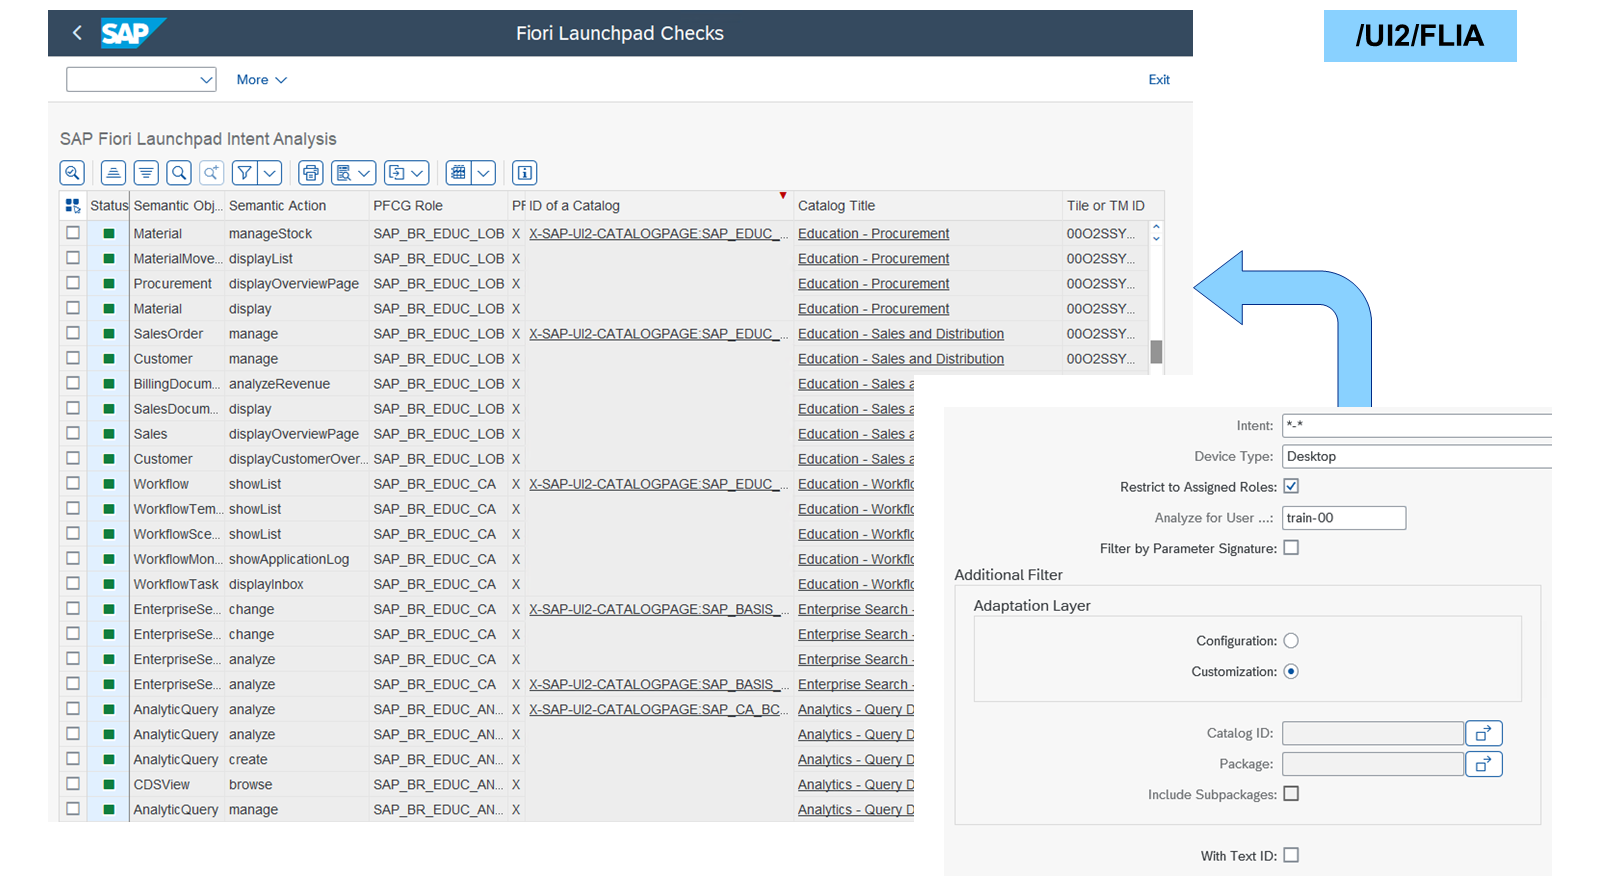Viewport: 1600px width, 886px height.
Task: Click the Package input field
Action: tap(1372, 765)
